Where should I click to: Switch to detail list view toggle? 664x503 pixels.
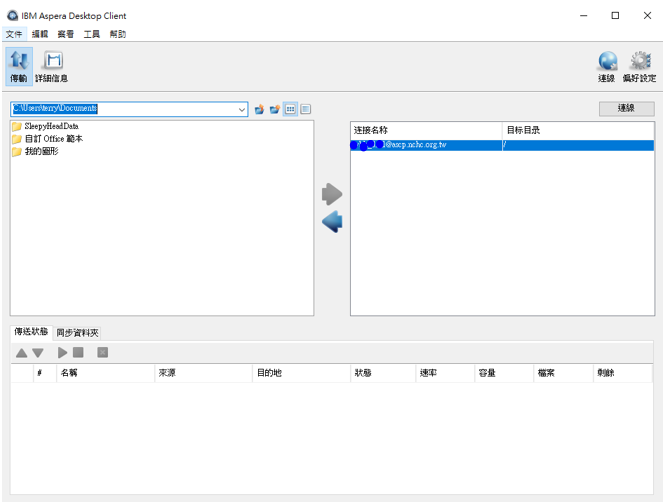pos(306,109)
